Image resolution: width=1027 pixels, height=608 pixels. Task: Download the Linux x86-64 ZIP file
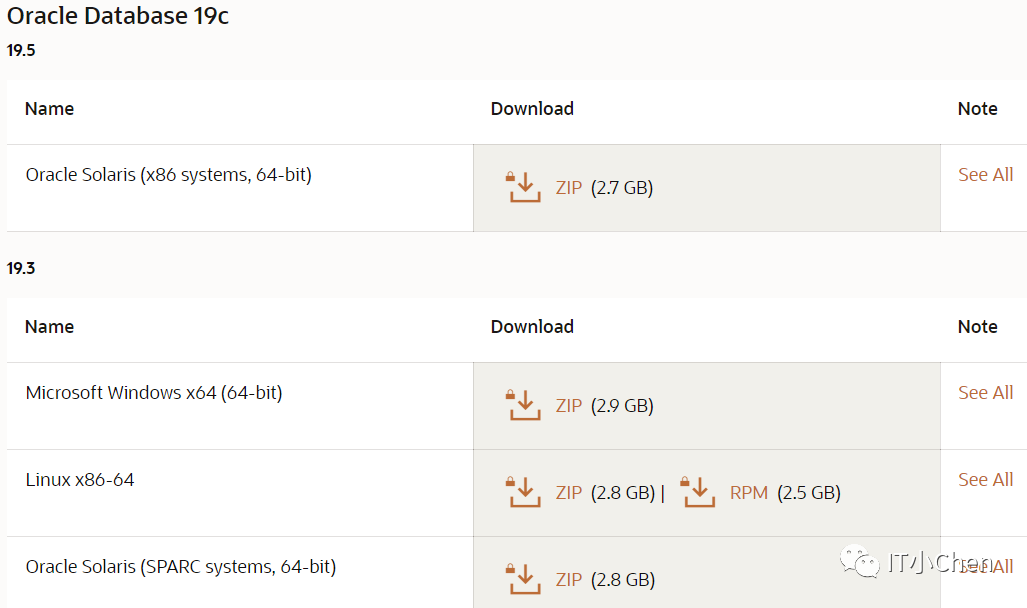click(569, 493)
